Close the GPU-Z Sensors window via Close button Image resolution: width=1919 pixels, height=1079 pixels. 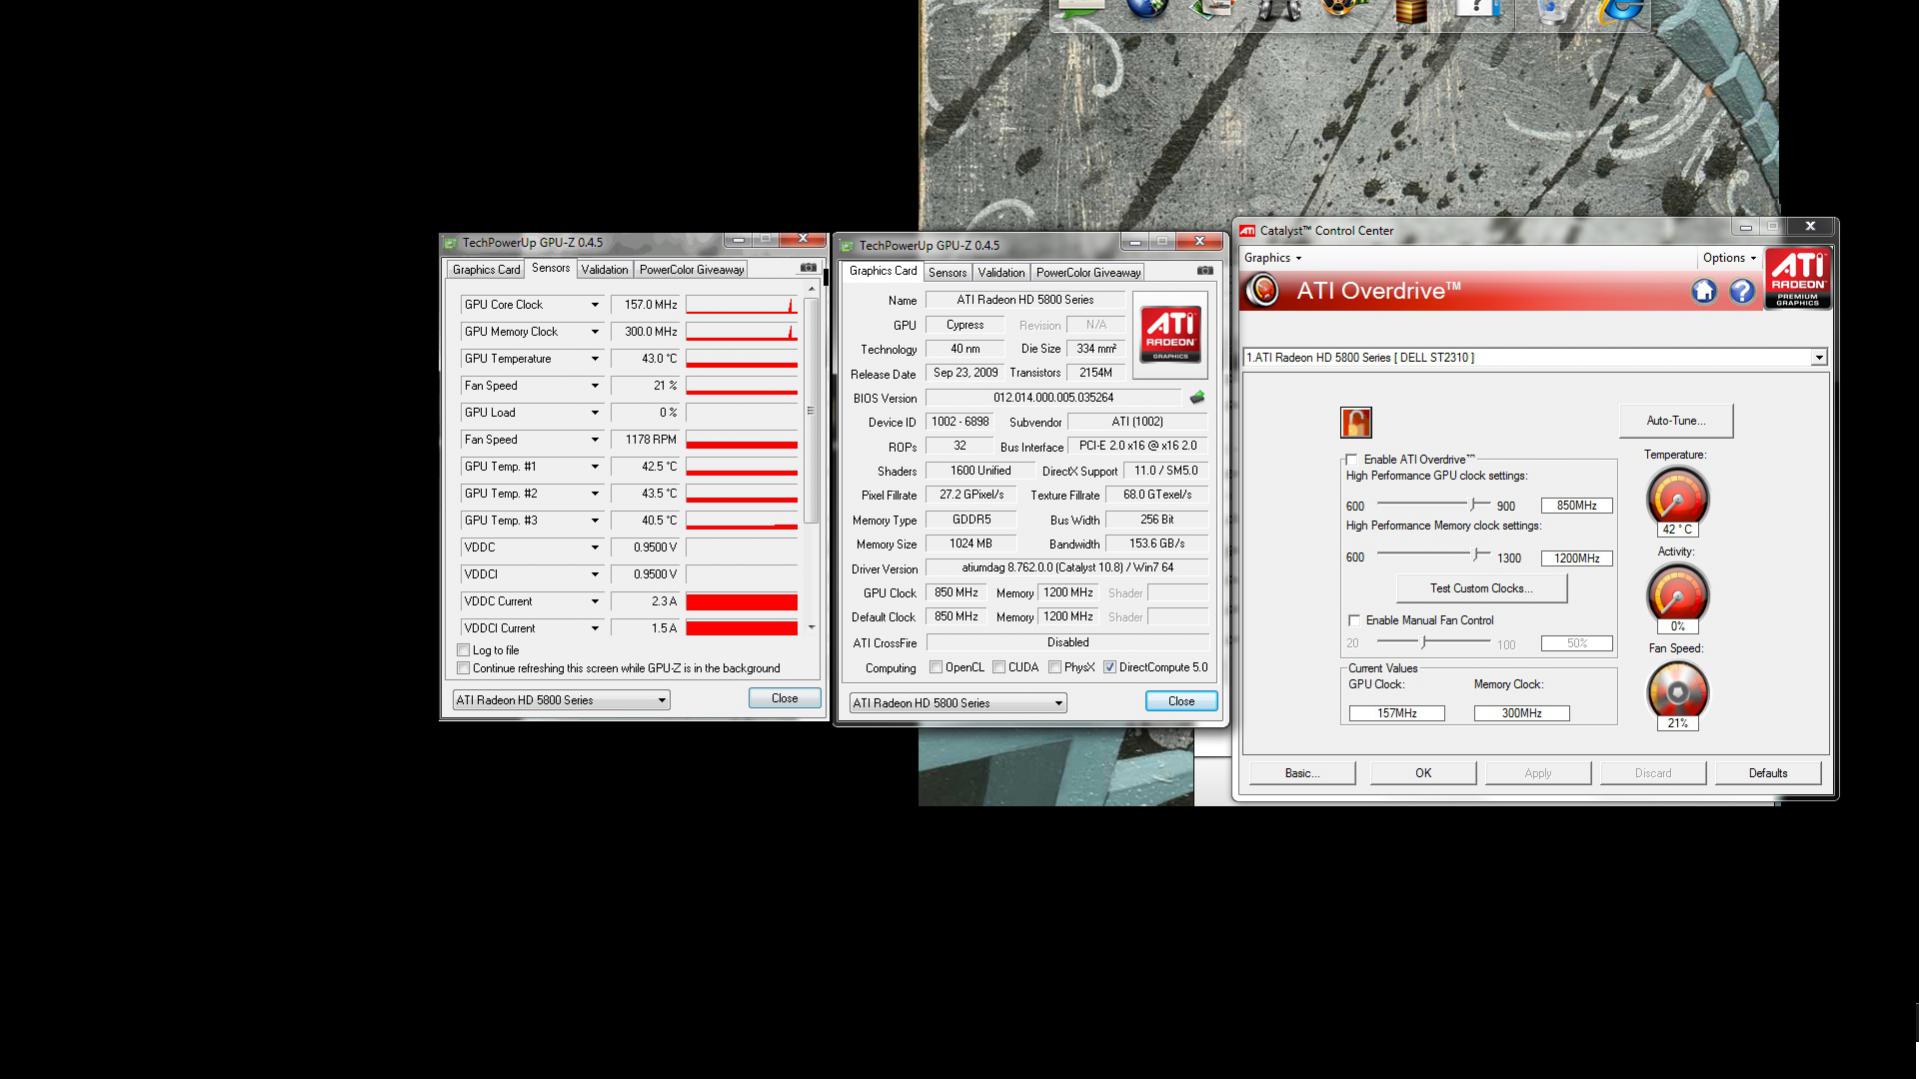(x=784, y=698)
